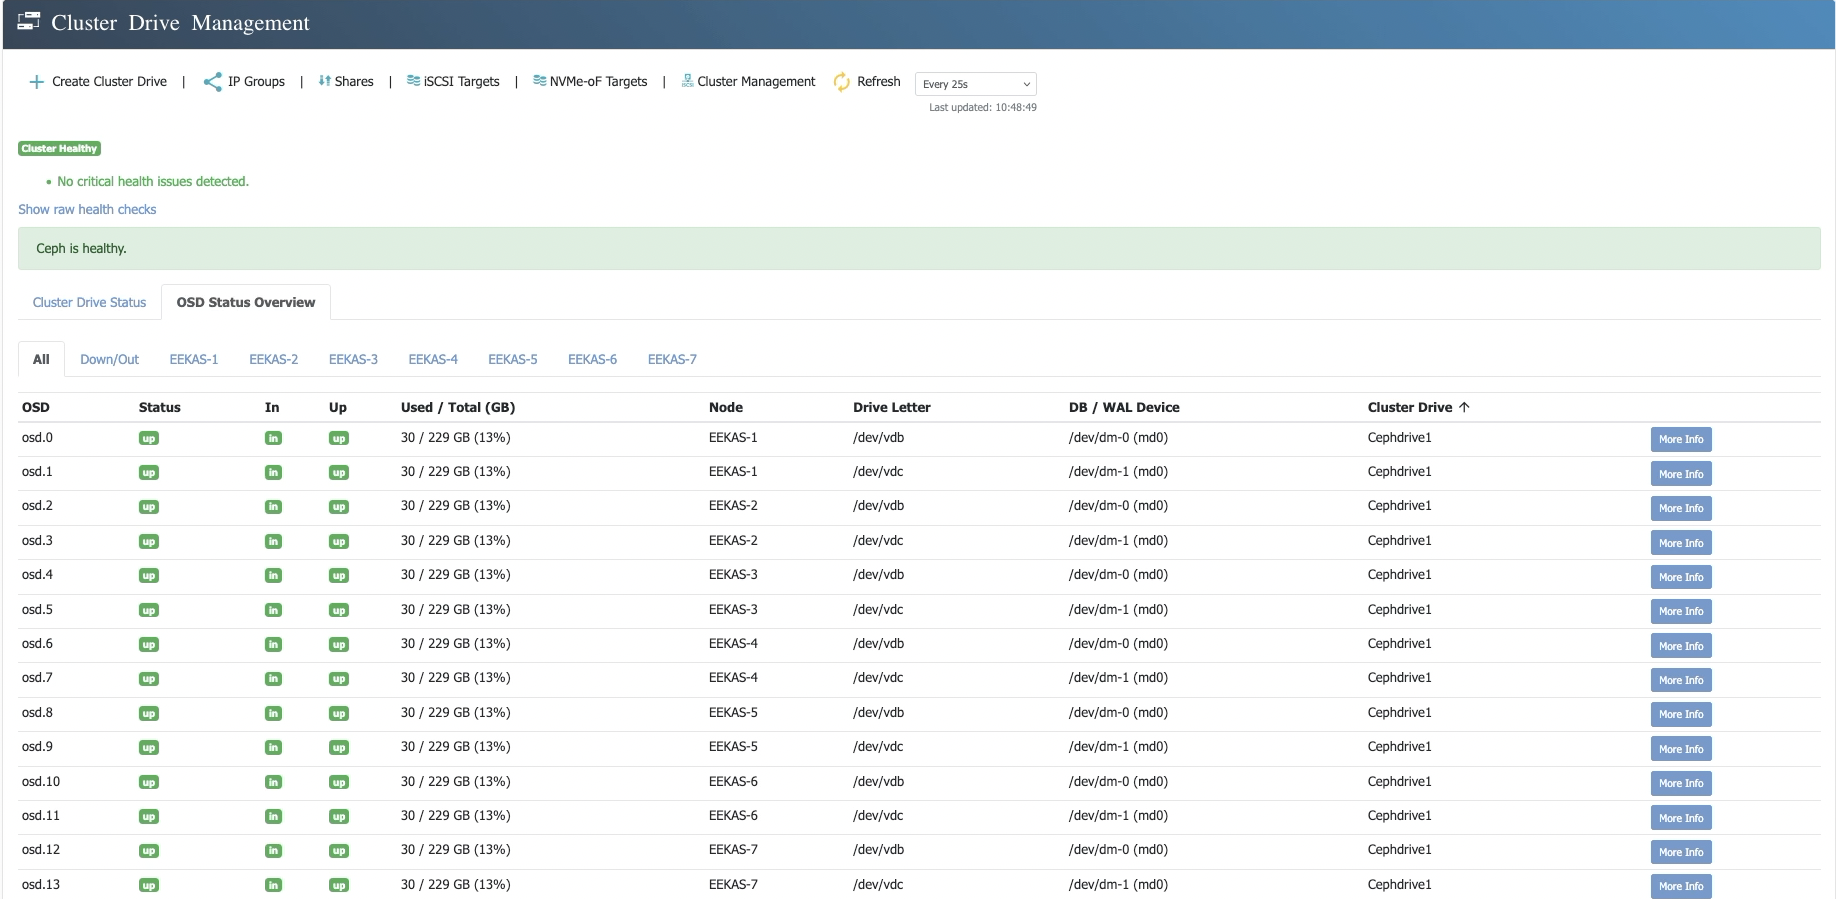The height and width of the screenshot is (899, 1836).
Task: Click /dev/dm-1 (md0) cell for osd.13
Action: coord(1118,884)
